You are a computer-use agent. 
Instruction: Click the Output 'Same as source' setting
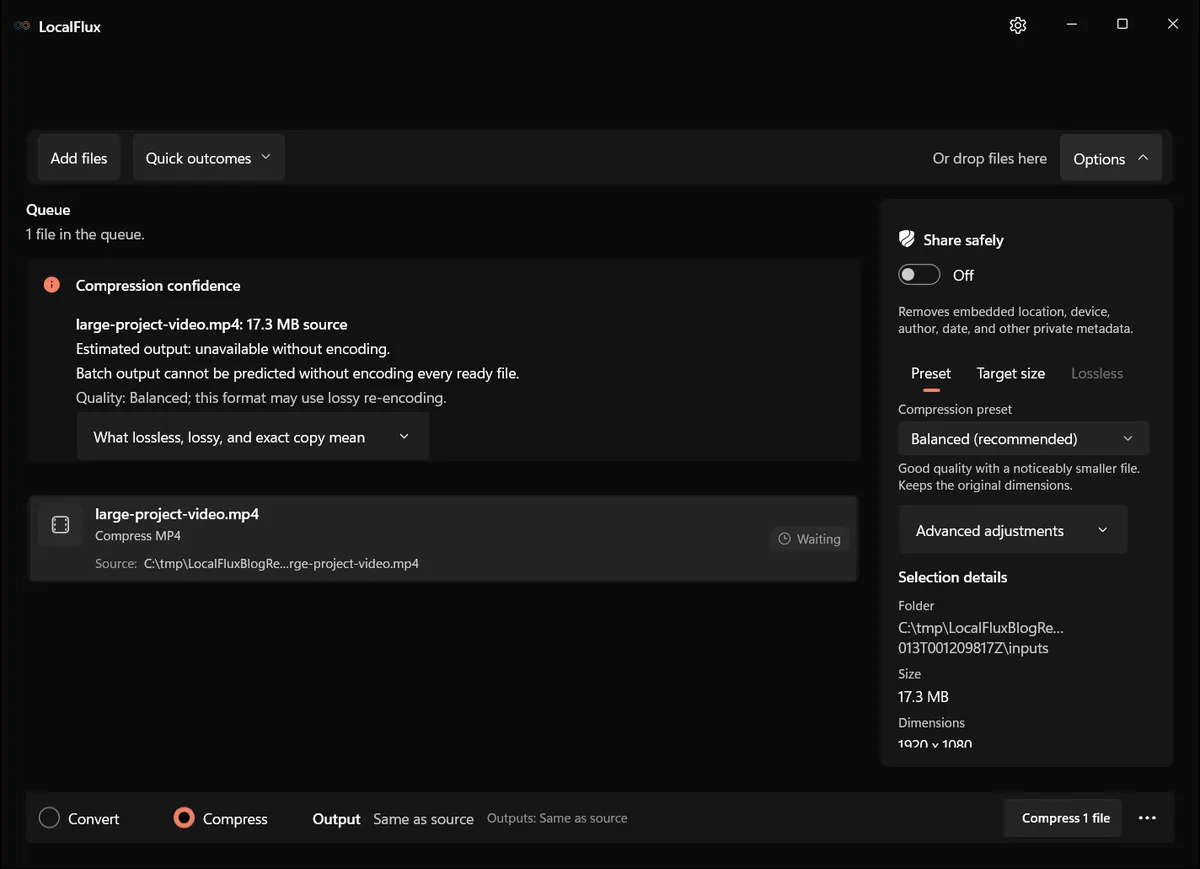click(423, 819)
